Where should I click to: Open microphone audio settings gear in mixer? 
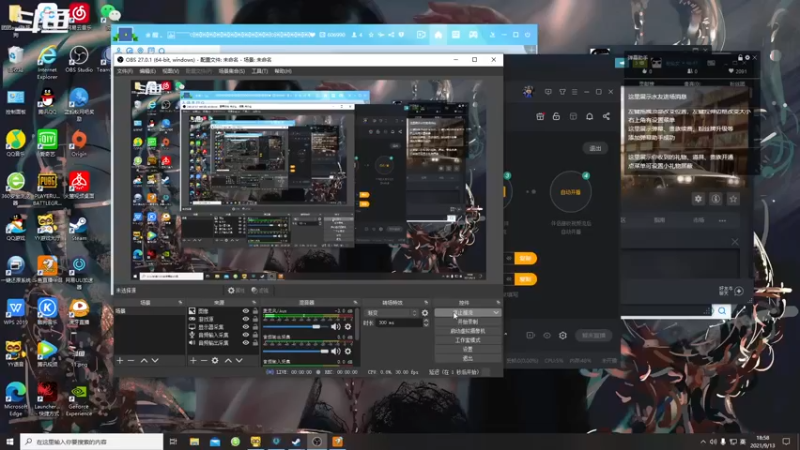coord(348,327)
